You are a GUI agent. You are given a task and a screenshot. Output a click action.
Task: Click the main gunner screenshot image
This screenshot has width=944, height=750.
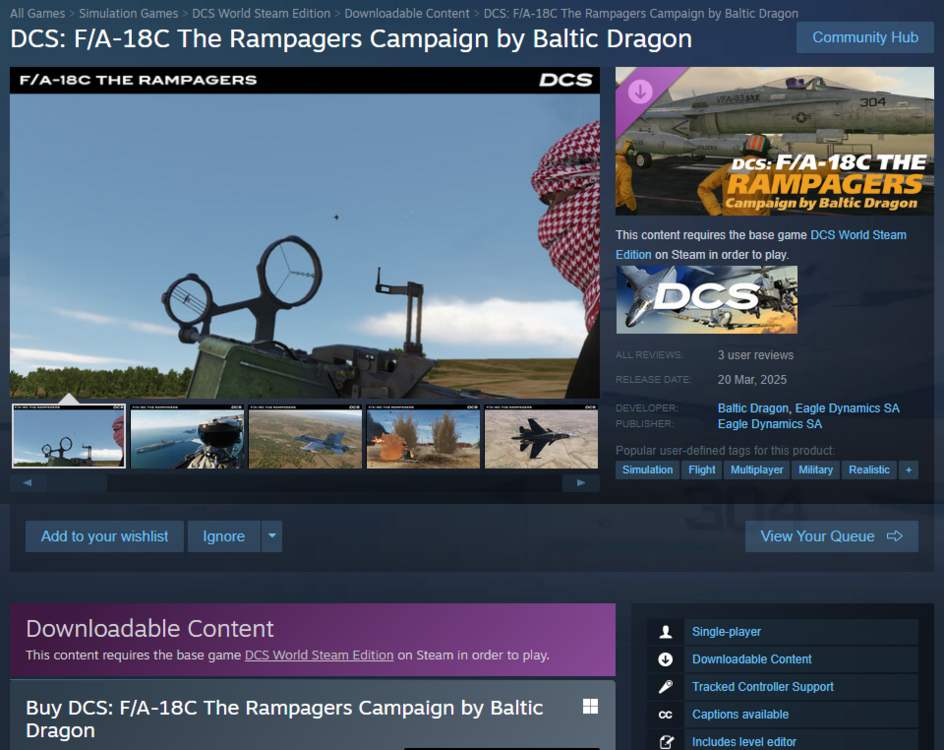click(305, 232)
